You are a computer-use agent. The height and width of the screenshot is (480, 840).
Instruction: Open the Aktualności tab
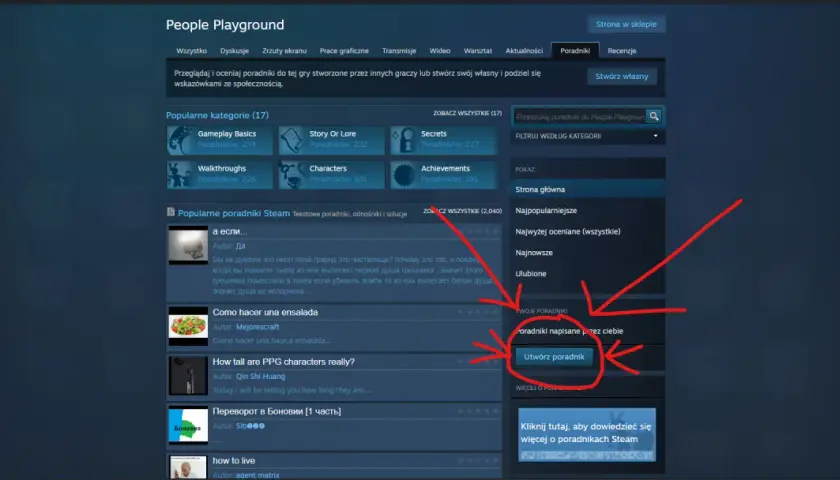click(524, 51)
